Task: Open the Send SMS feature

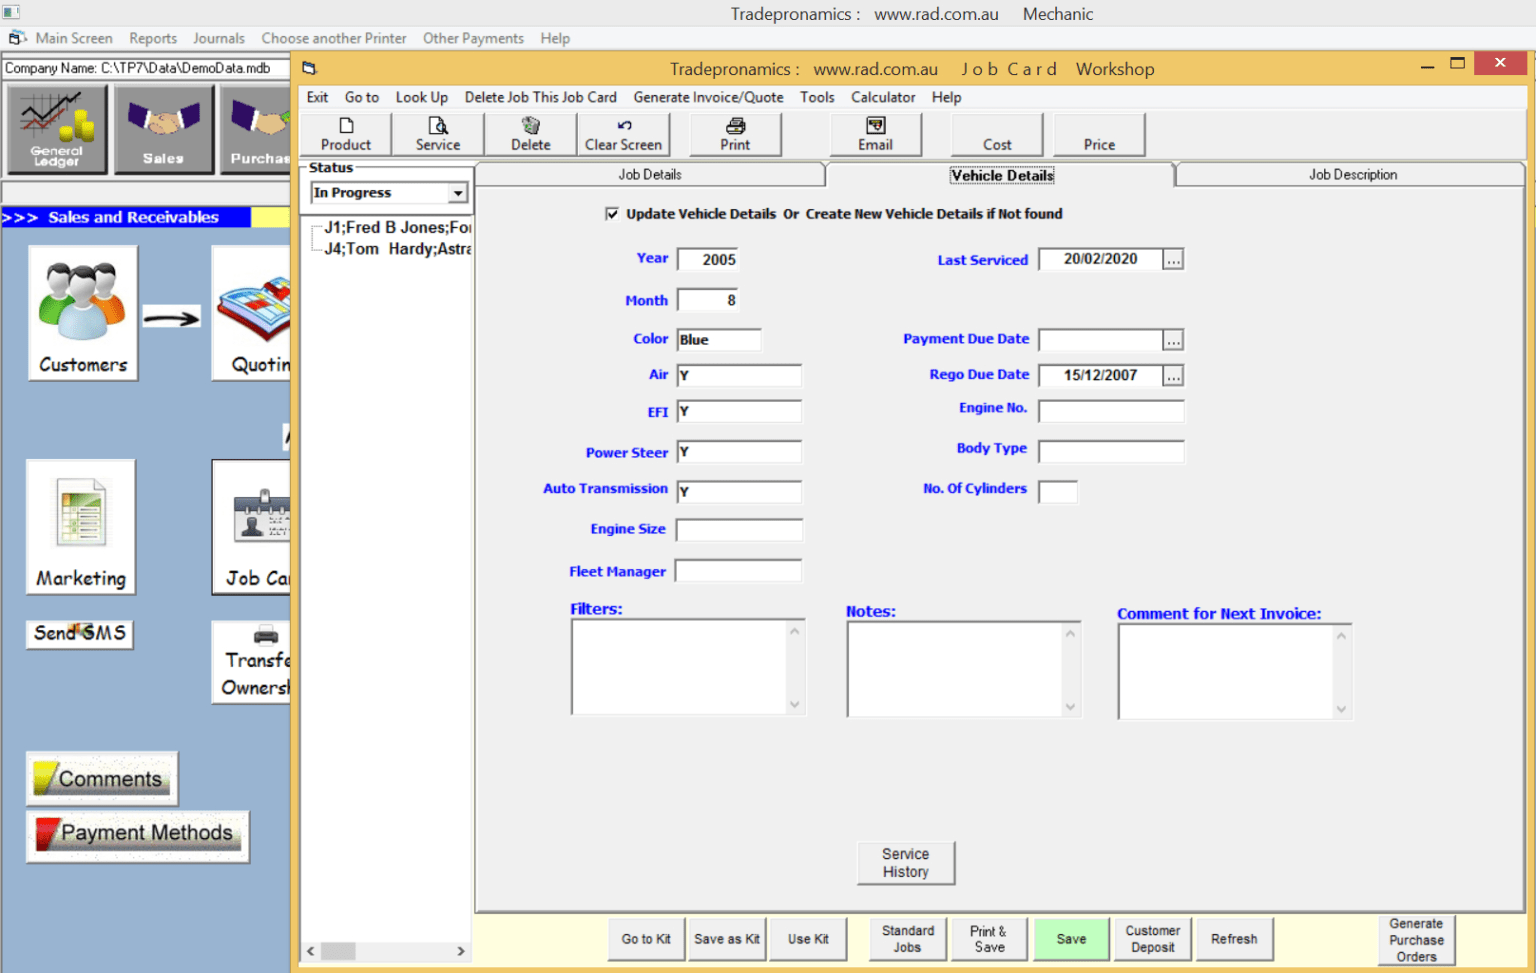Action: pos(79,634)
